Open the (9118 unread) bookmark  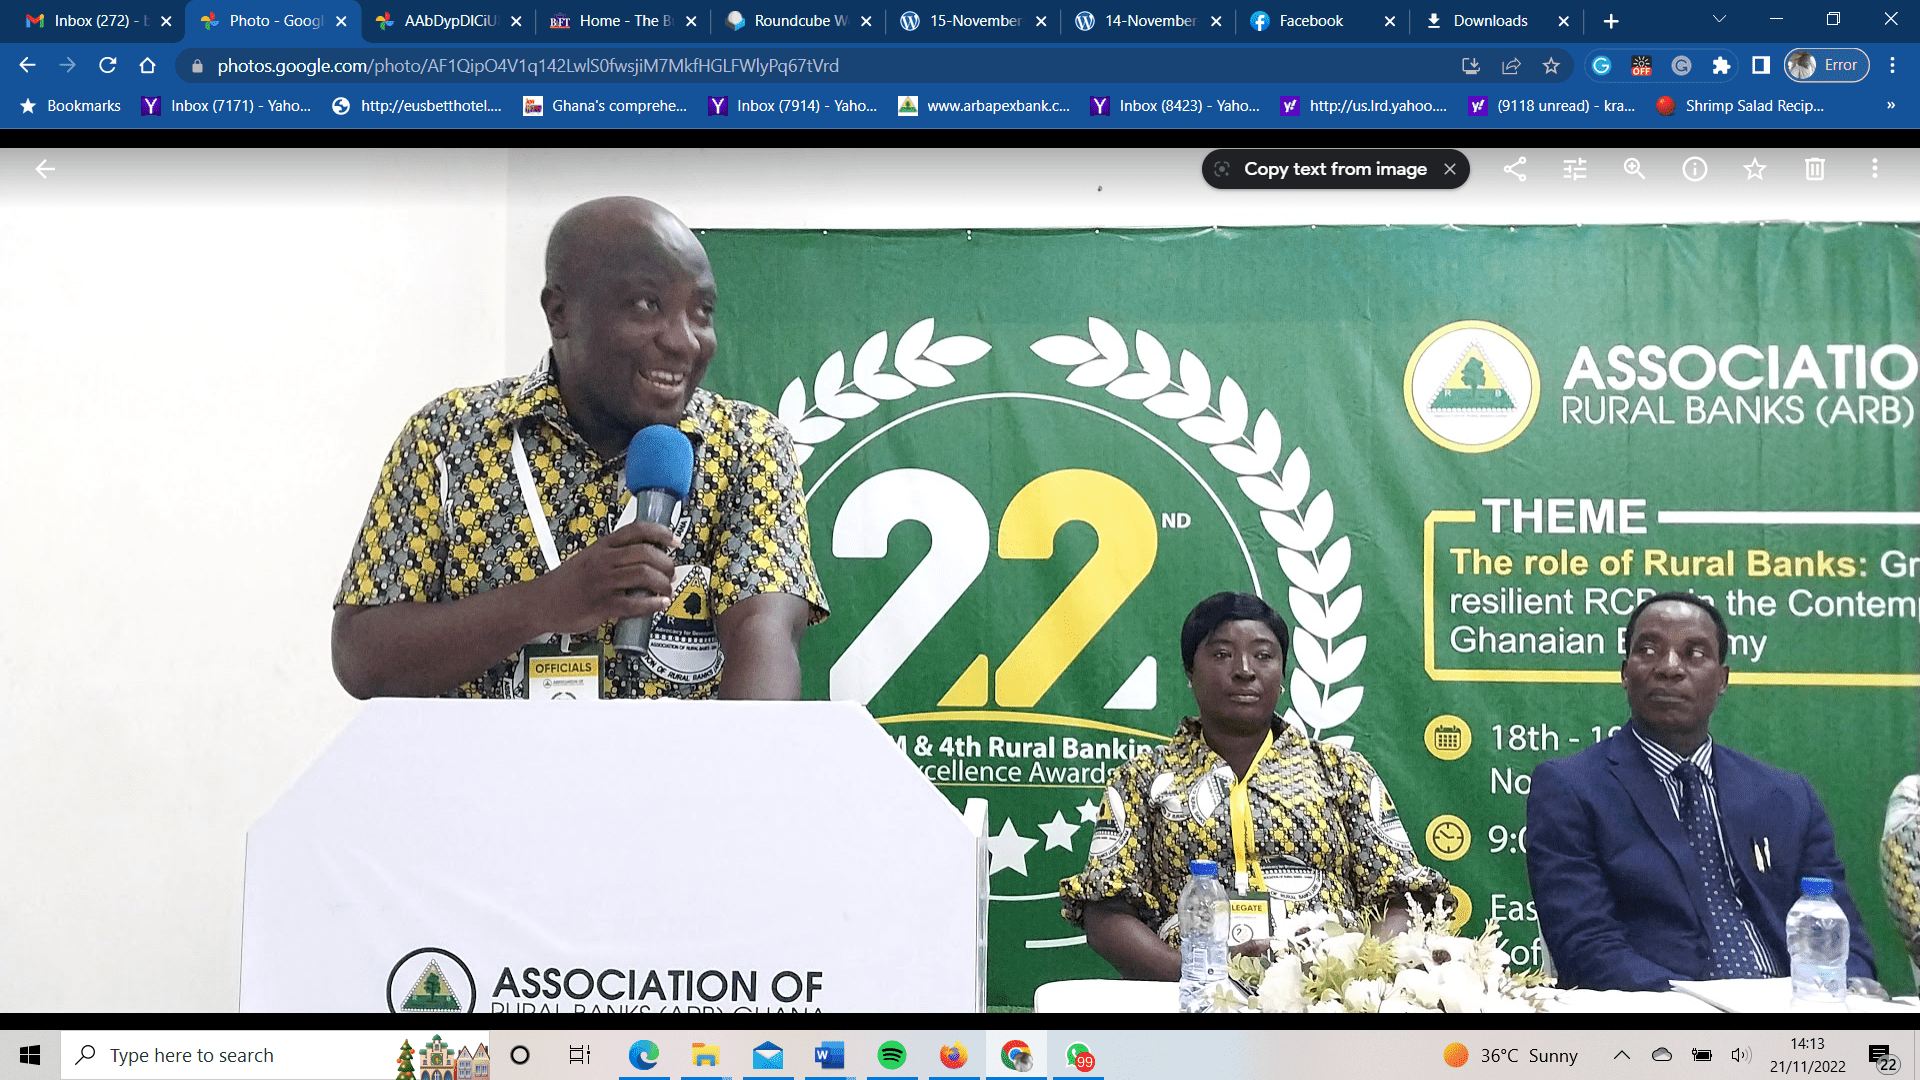coord(1552,106)
